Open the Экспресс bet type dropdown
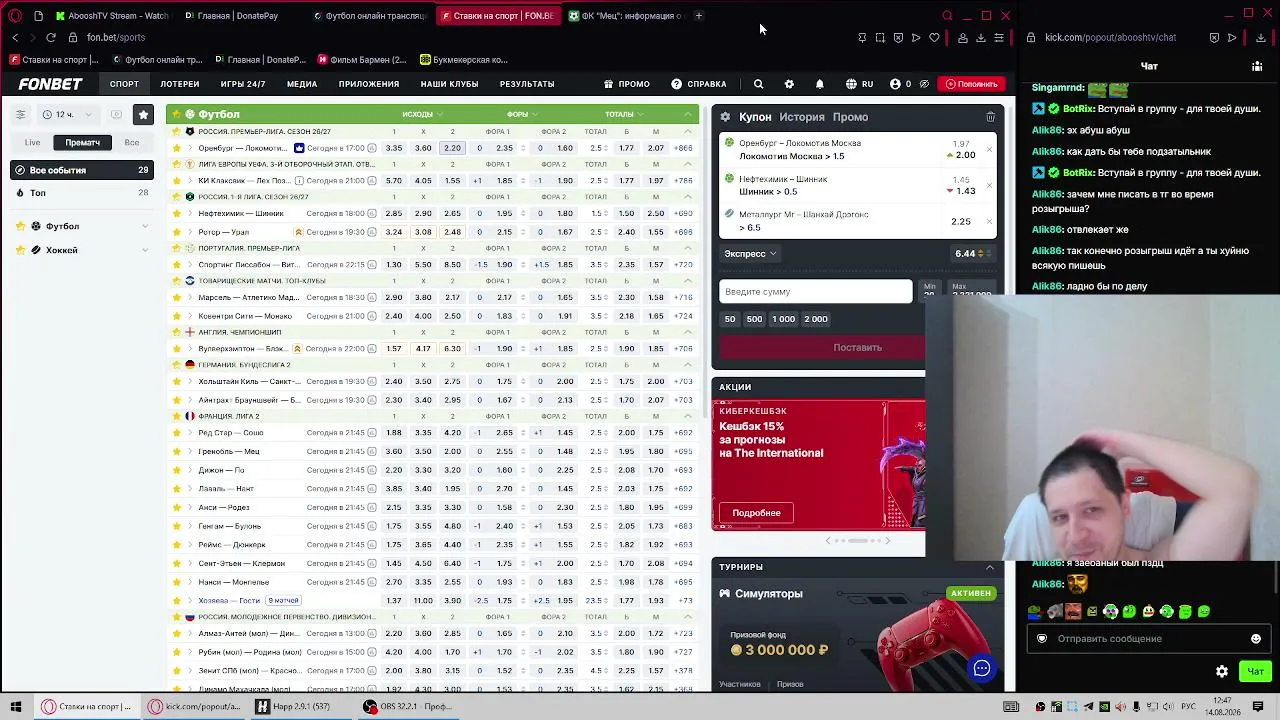Image resolution: width=1280 pixels, height=720 pixels. [751, 254]
